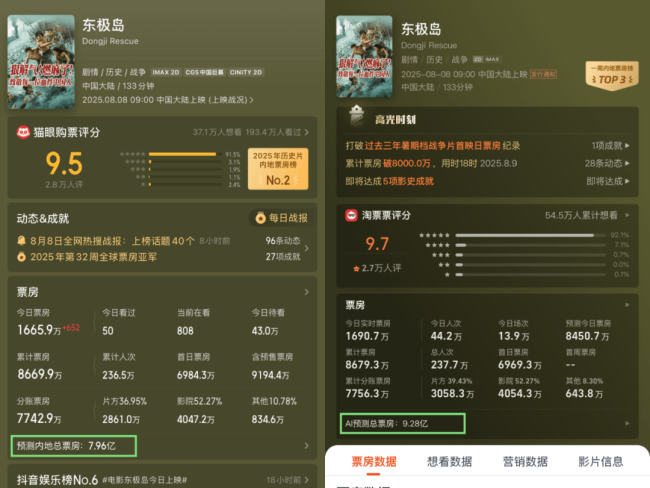The width and height of the screenshot is (650, 488).
Task: Click the clapperboard icon next to 高光时刻
Action: click(356, 116)
